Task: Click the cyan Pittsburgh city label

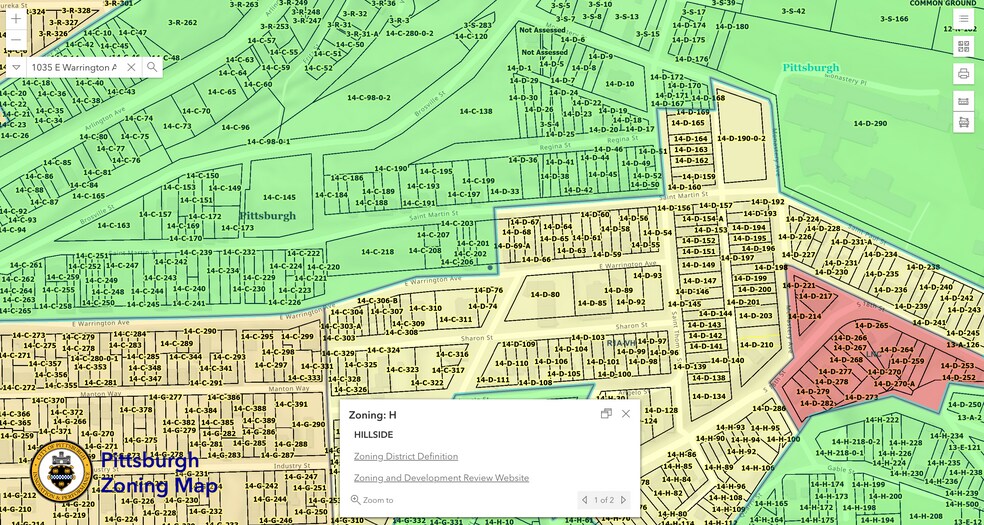Action: [x=811, y=68]
